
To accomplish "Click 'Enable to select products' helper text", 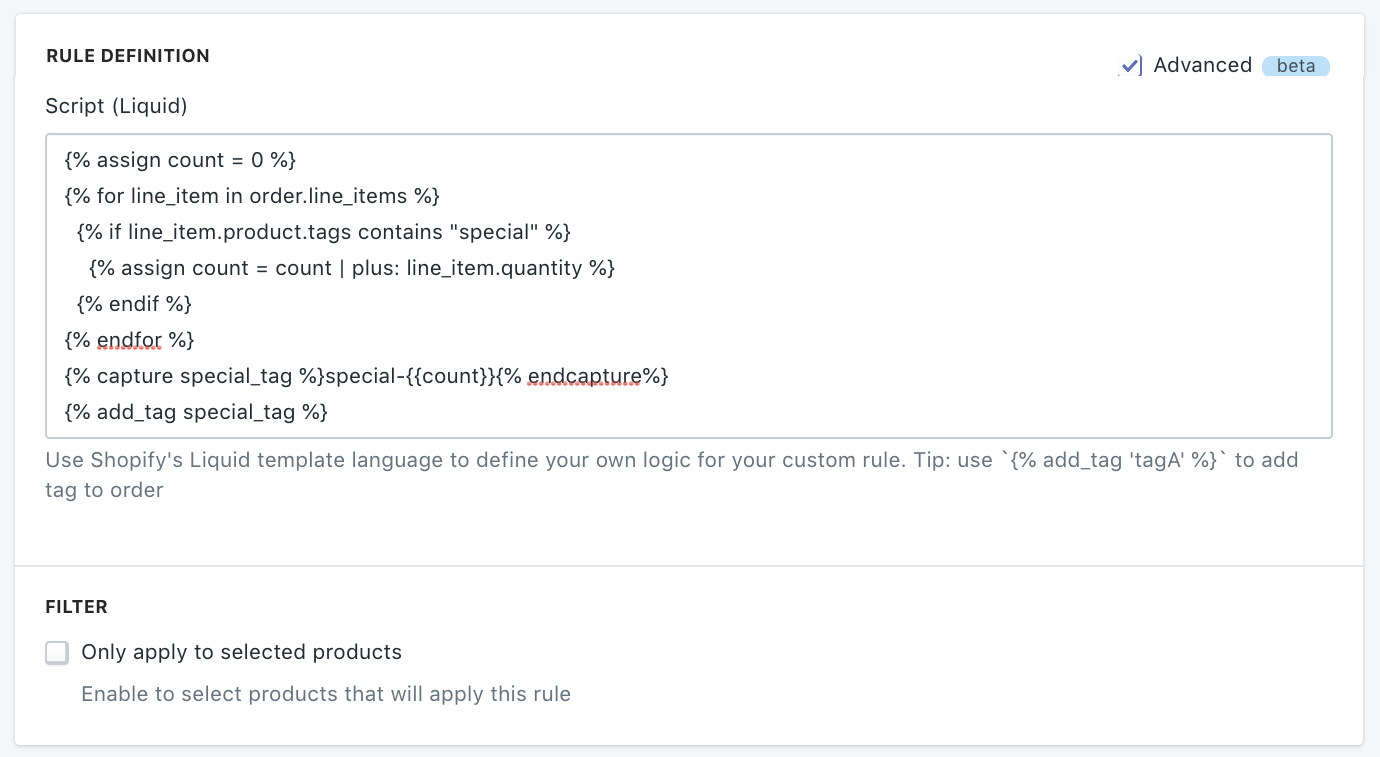I will point(326,694).
